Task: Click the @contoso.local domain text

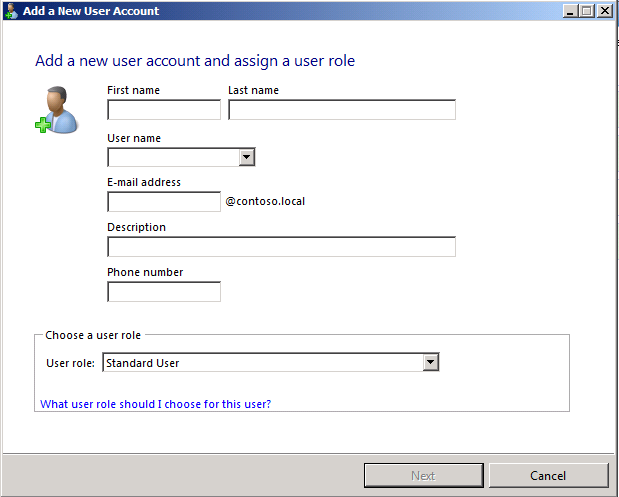Action: [265, 201]
